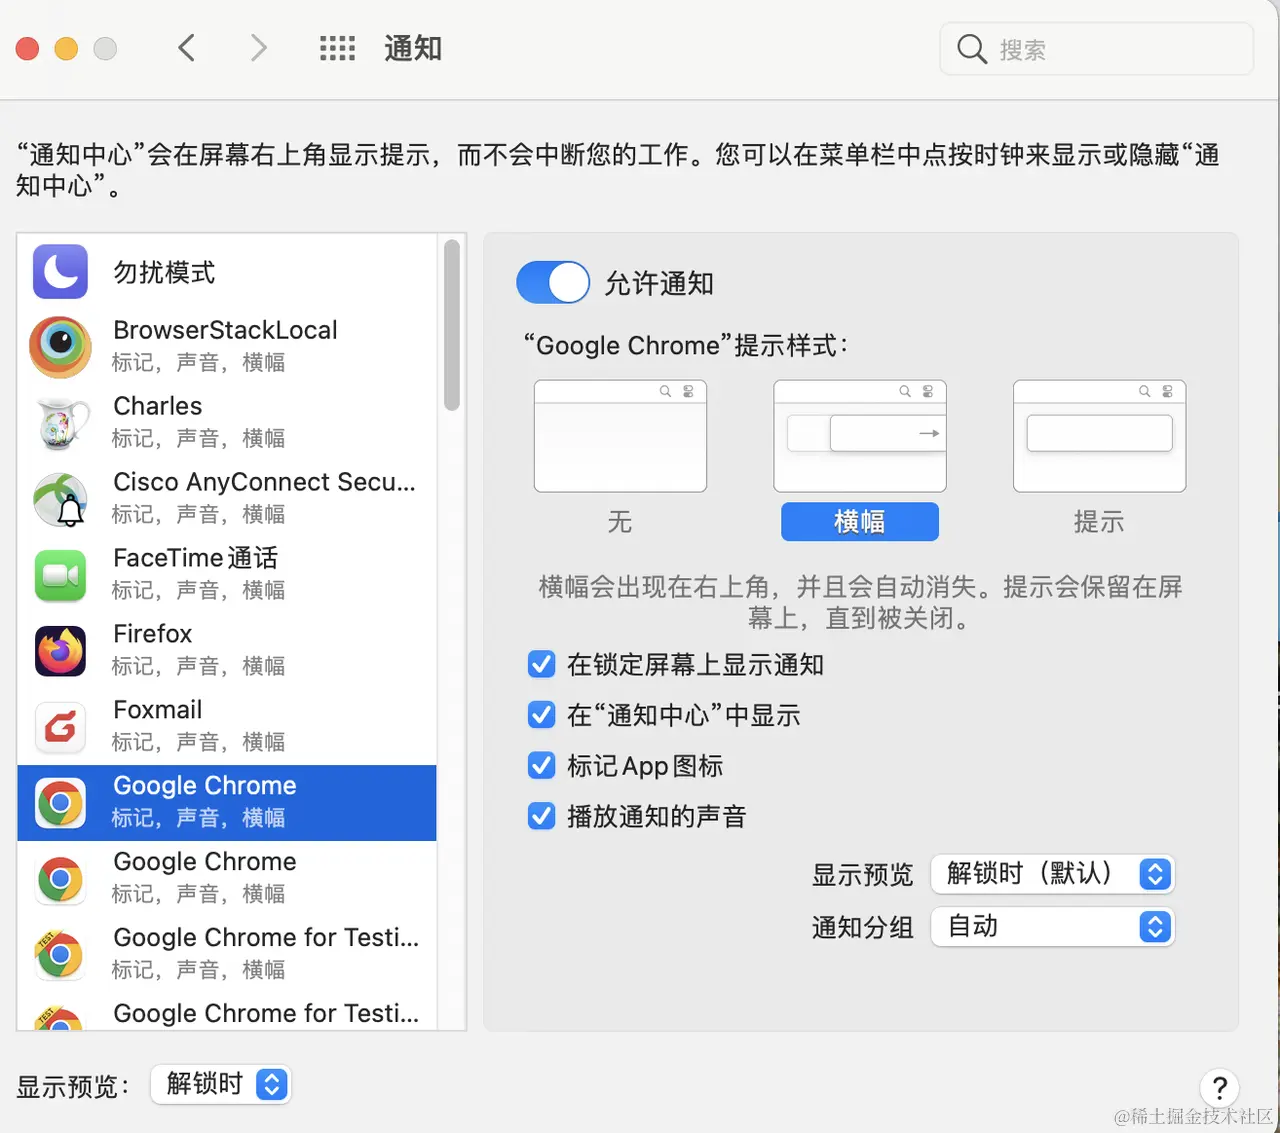
Task: Uncheck 在锁定屏幕上显示通知
Action: (541, 664)
